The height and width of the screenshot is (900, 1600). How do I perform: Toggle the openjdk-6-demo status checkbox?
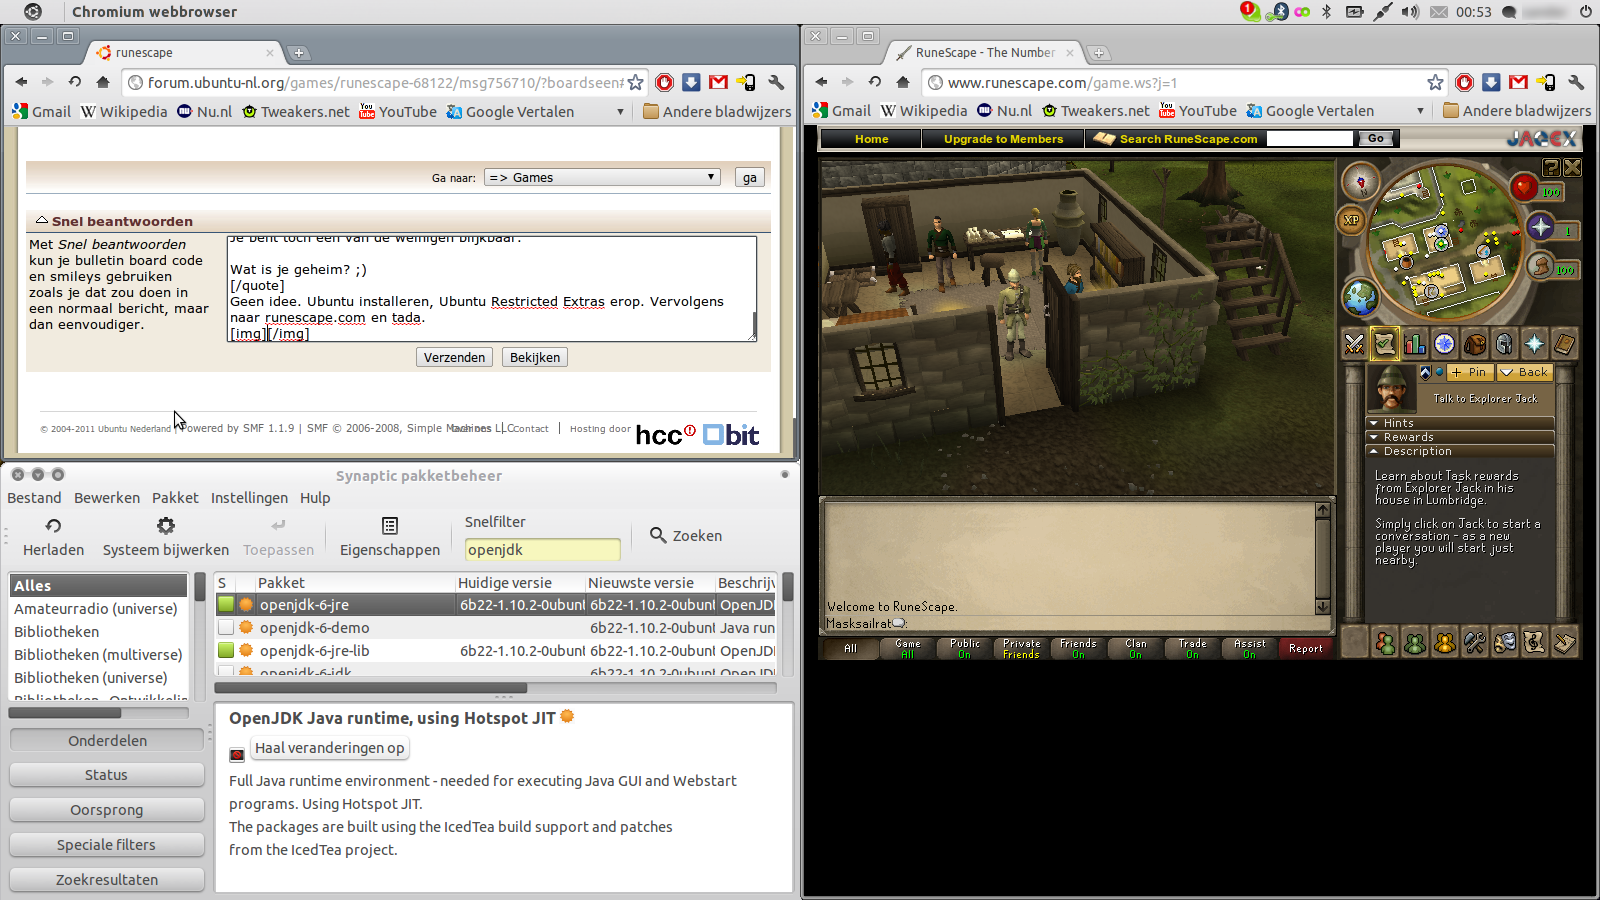click(226, 627)
